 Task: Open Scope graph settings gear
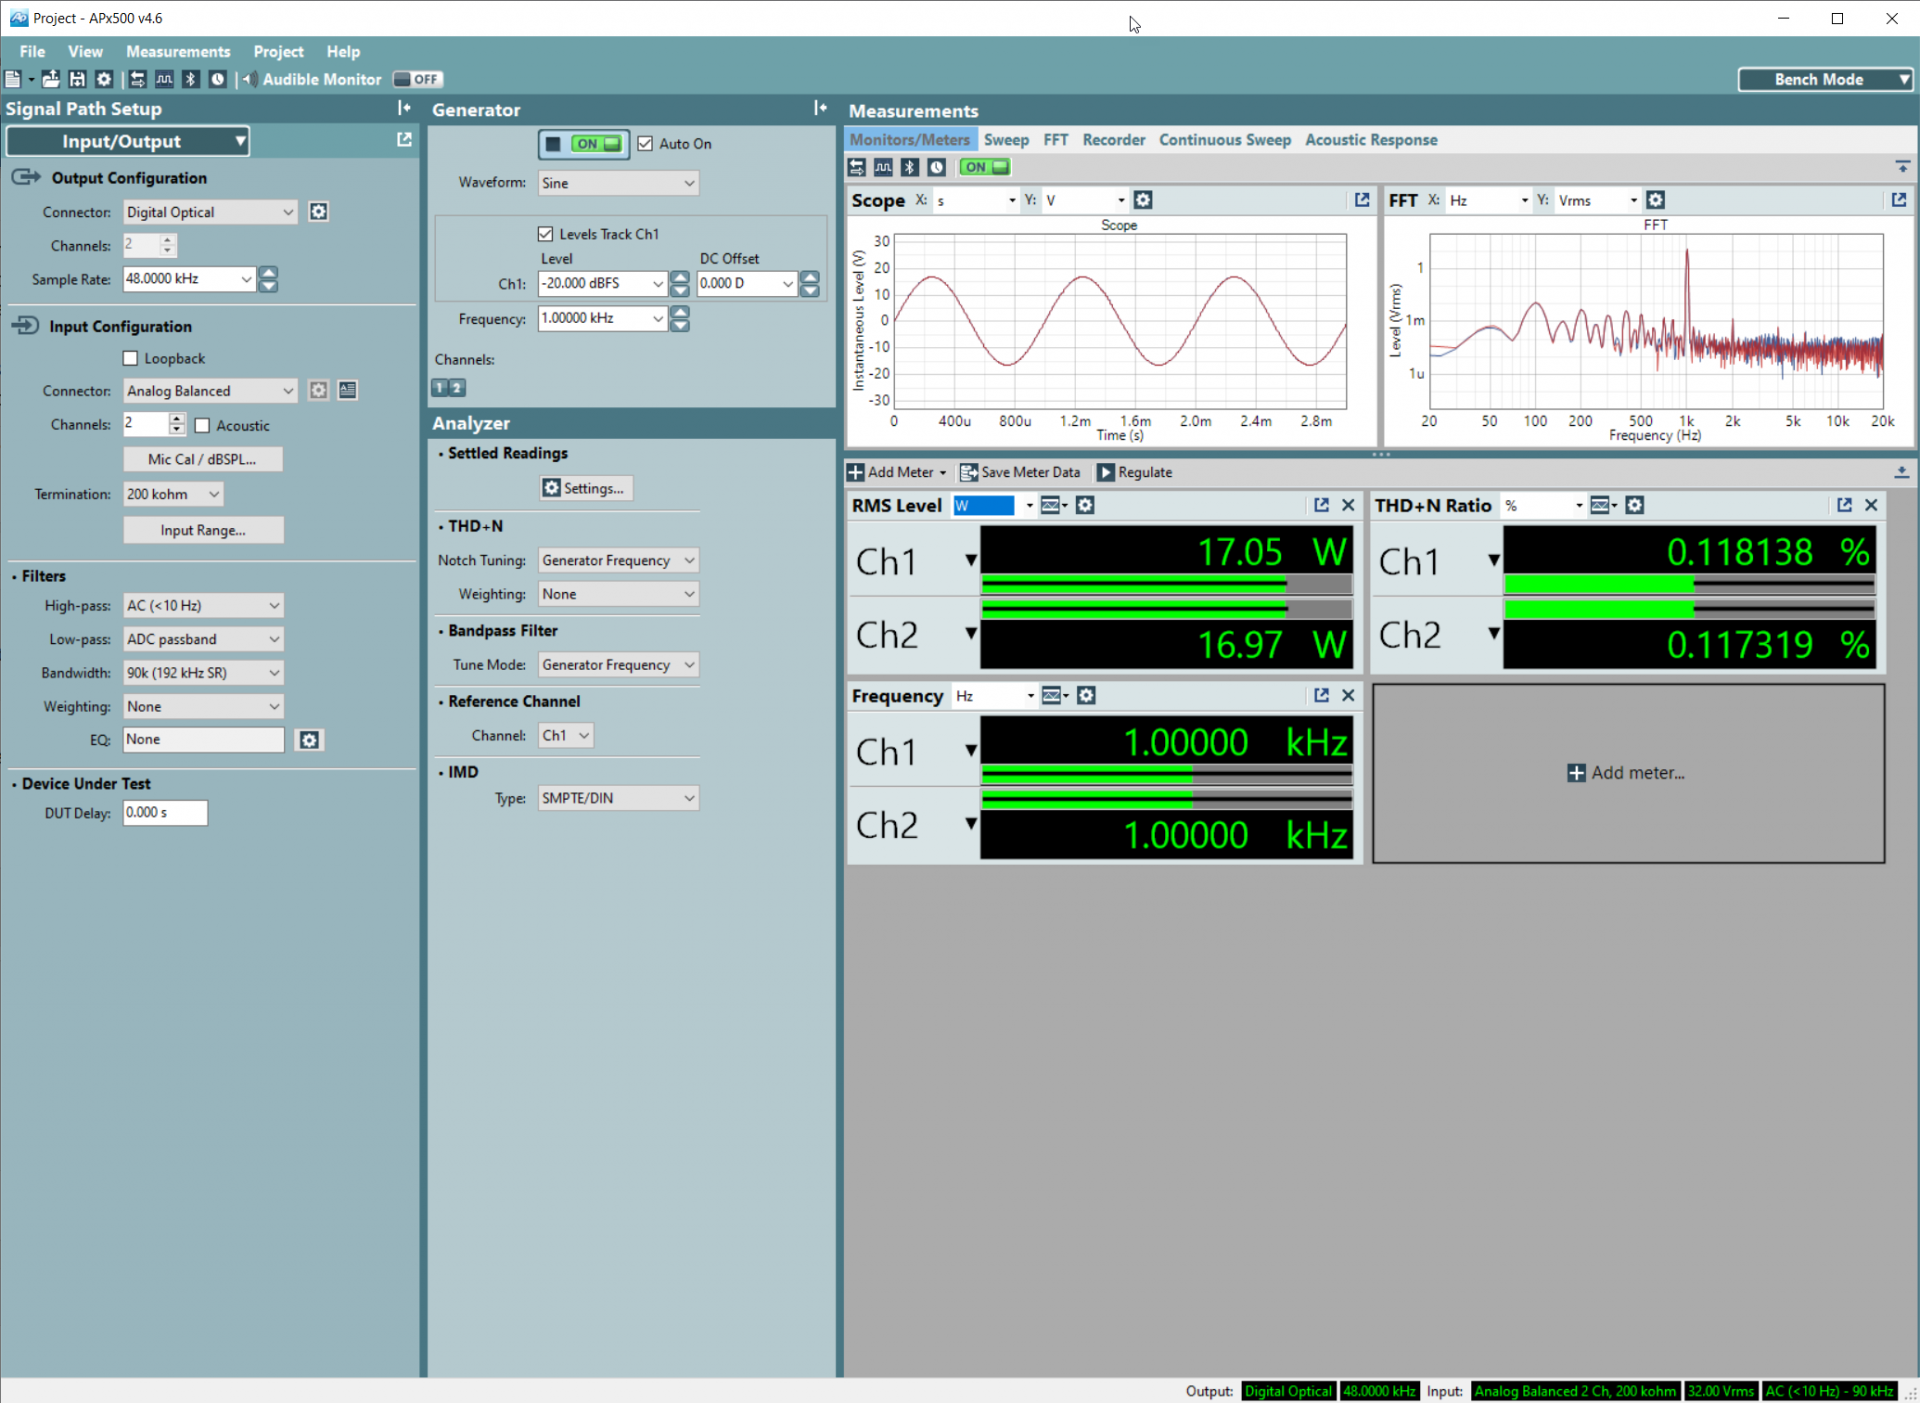(x=1143, y=200)
